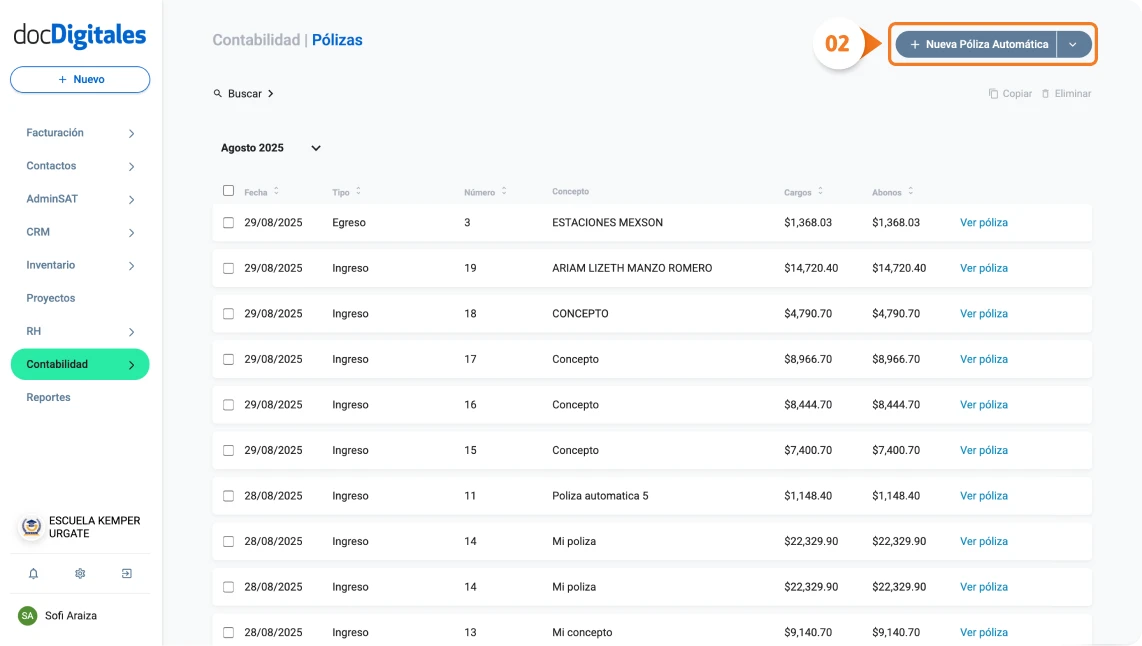Expand the Facturación sidebar menu
This screenshot has width=1142, height=646.
(x=54, y=132)
